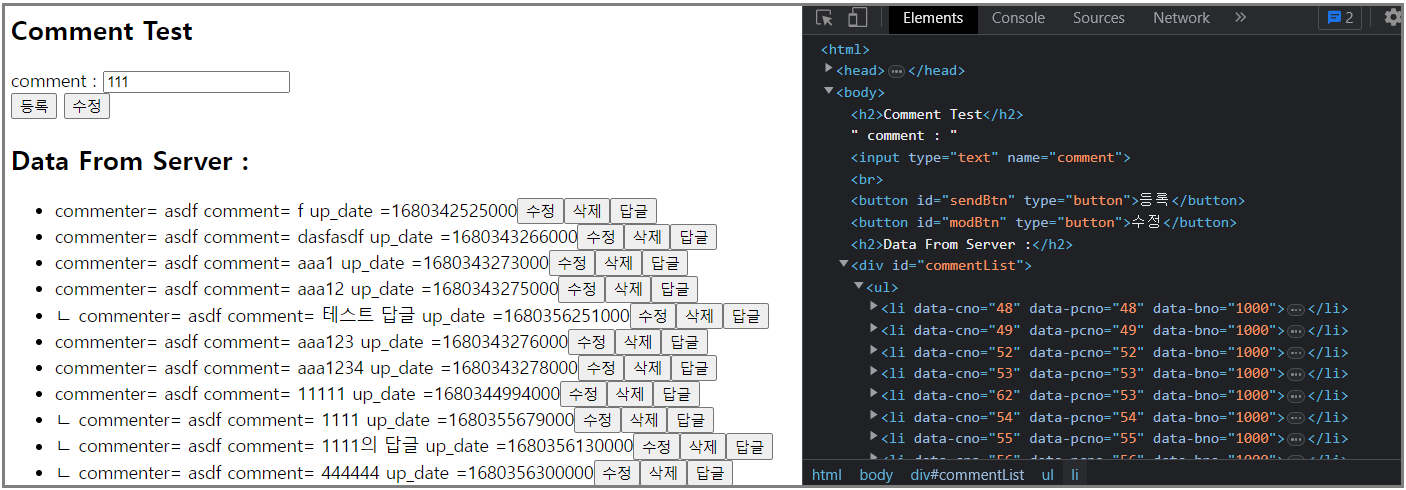Collapse the ul element node
Screen dimensions: 1406x490
tap(859, 287)
